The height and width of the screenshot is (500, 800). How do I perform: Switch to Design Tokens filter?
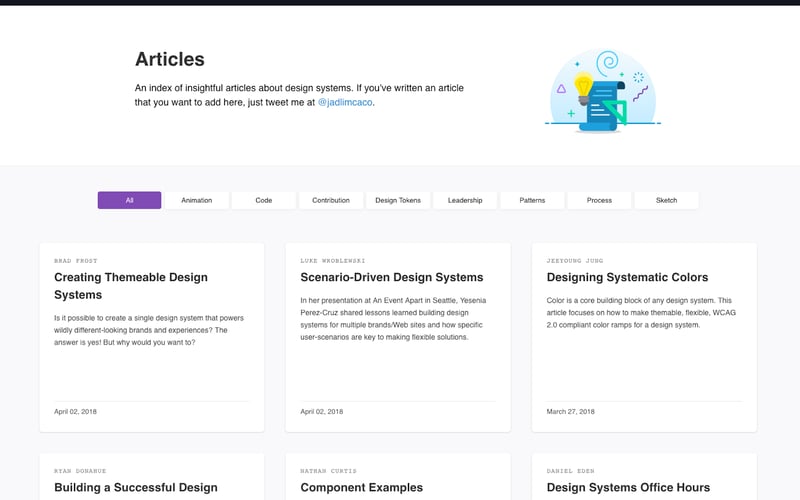[398, 200]
